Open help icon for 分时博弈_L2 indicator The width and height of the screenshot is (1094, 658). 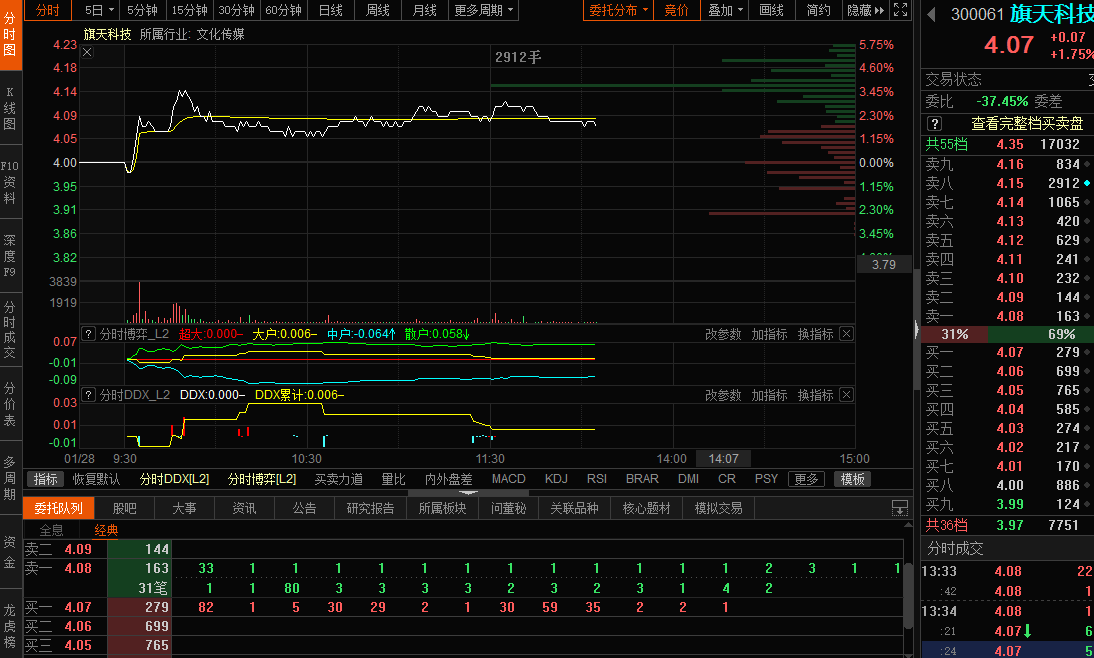click(88, 334)
